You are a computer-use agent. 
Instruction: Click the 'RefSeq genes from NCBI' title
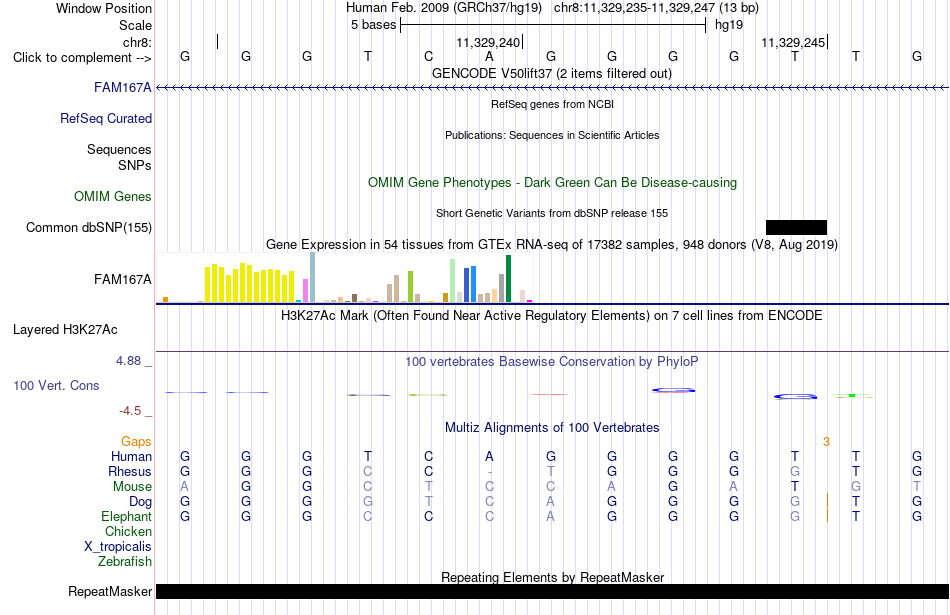[x=552, y=104]
